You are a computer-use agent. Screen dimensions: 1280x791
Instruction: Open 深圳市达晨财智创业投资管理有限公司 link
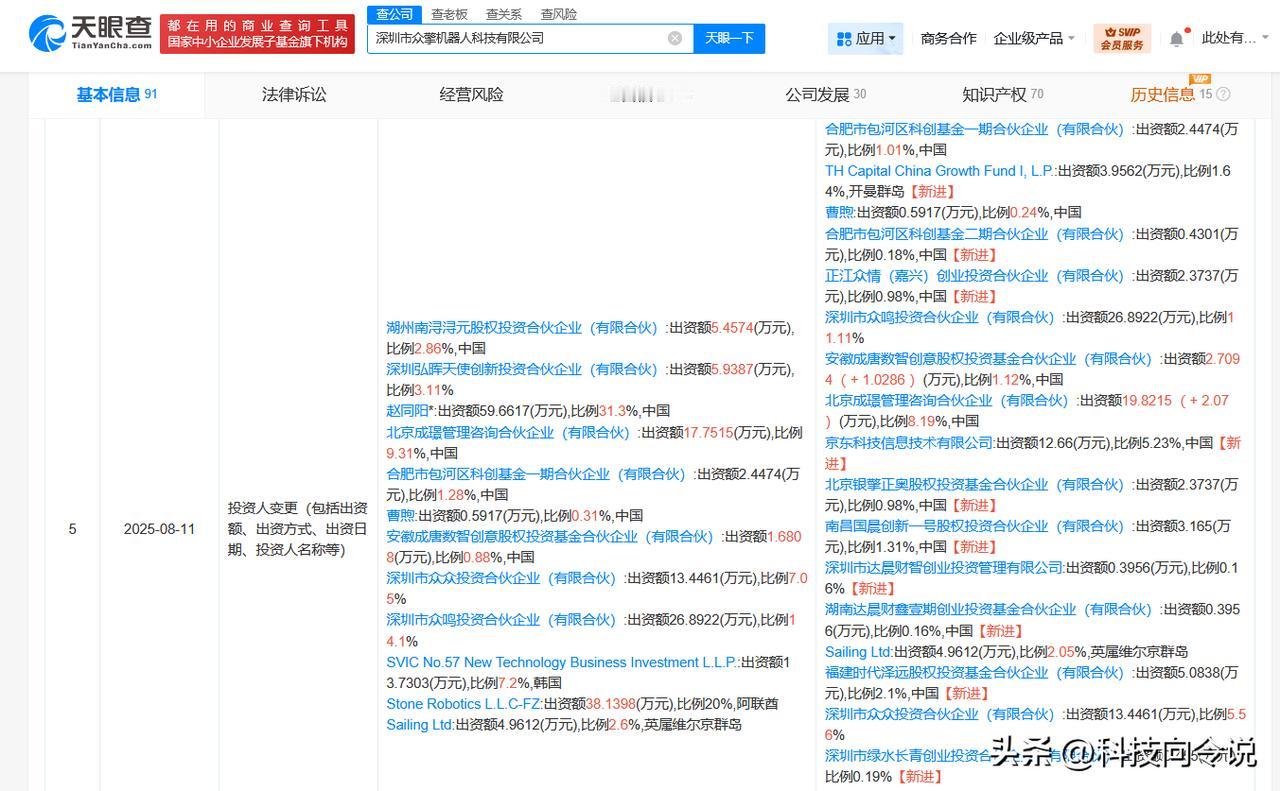tap(943, 567)
